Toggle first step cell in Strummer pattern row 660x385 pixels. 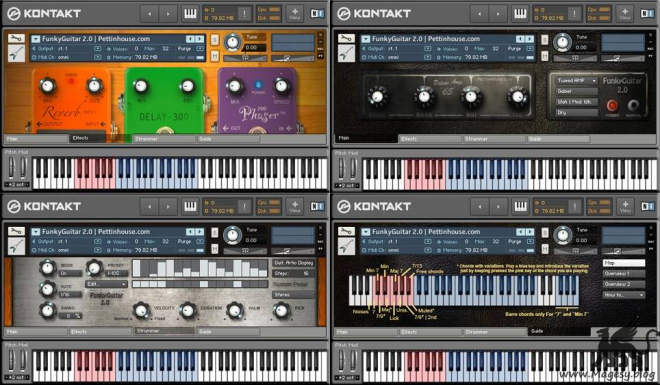(136, 284)
